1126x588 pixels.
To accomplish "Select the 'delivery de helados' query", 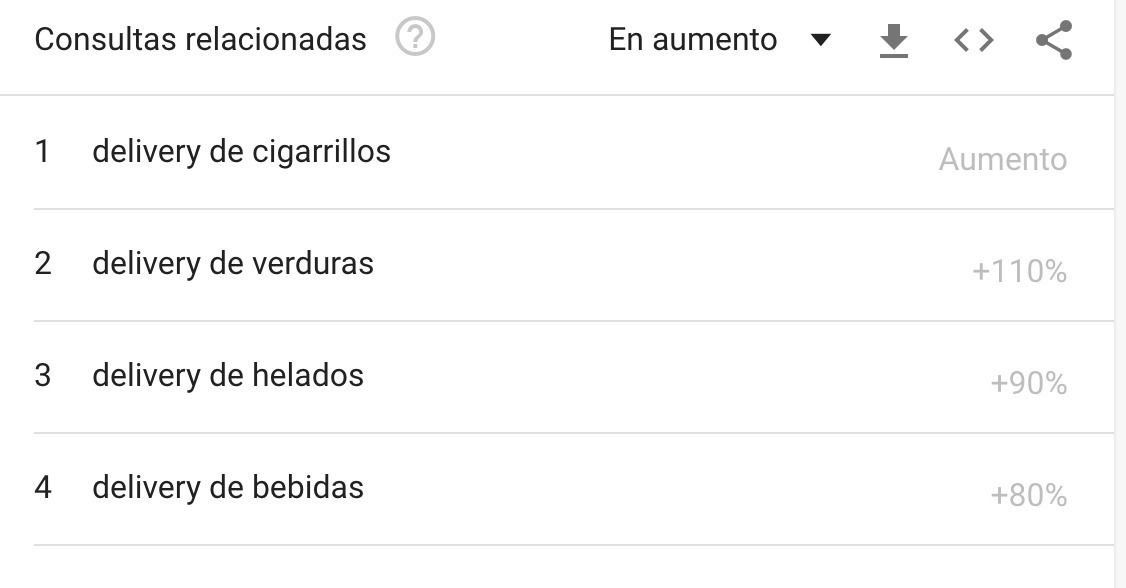I will tap(228, 376).
